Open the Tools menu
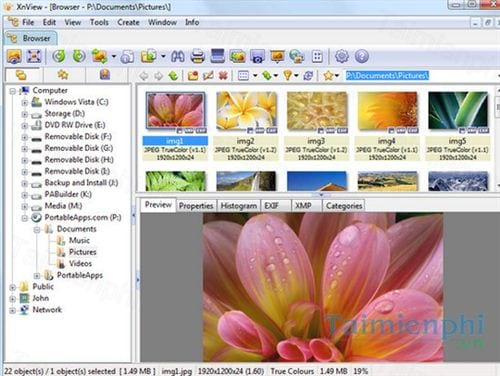Image resolution: width=500 pixels, height=376 pixels. point(99,22)
